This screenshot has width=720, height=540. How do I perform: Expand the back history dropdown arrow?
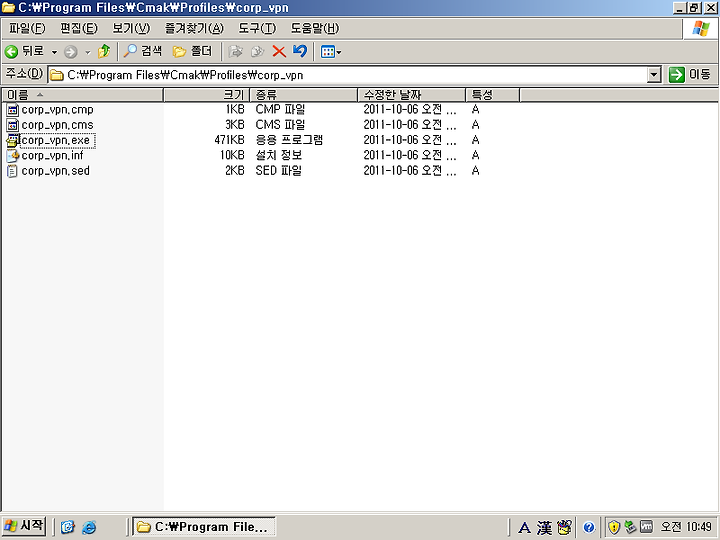pyautogui.click(x=54, y=52)
